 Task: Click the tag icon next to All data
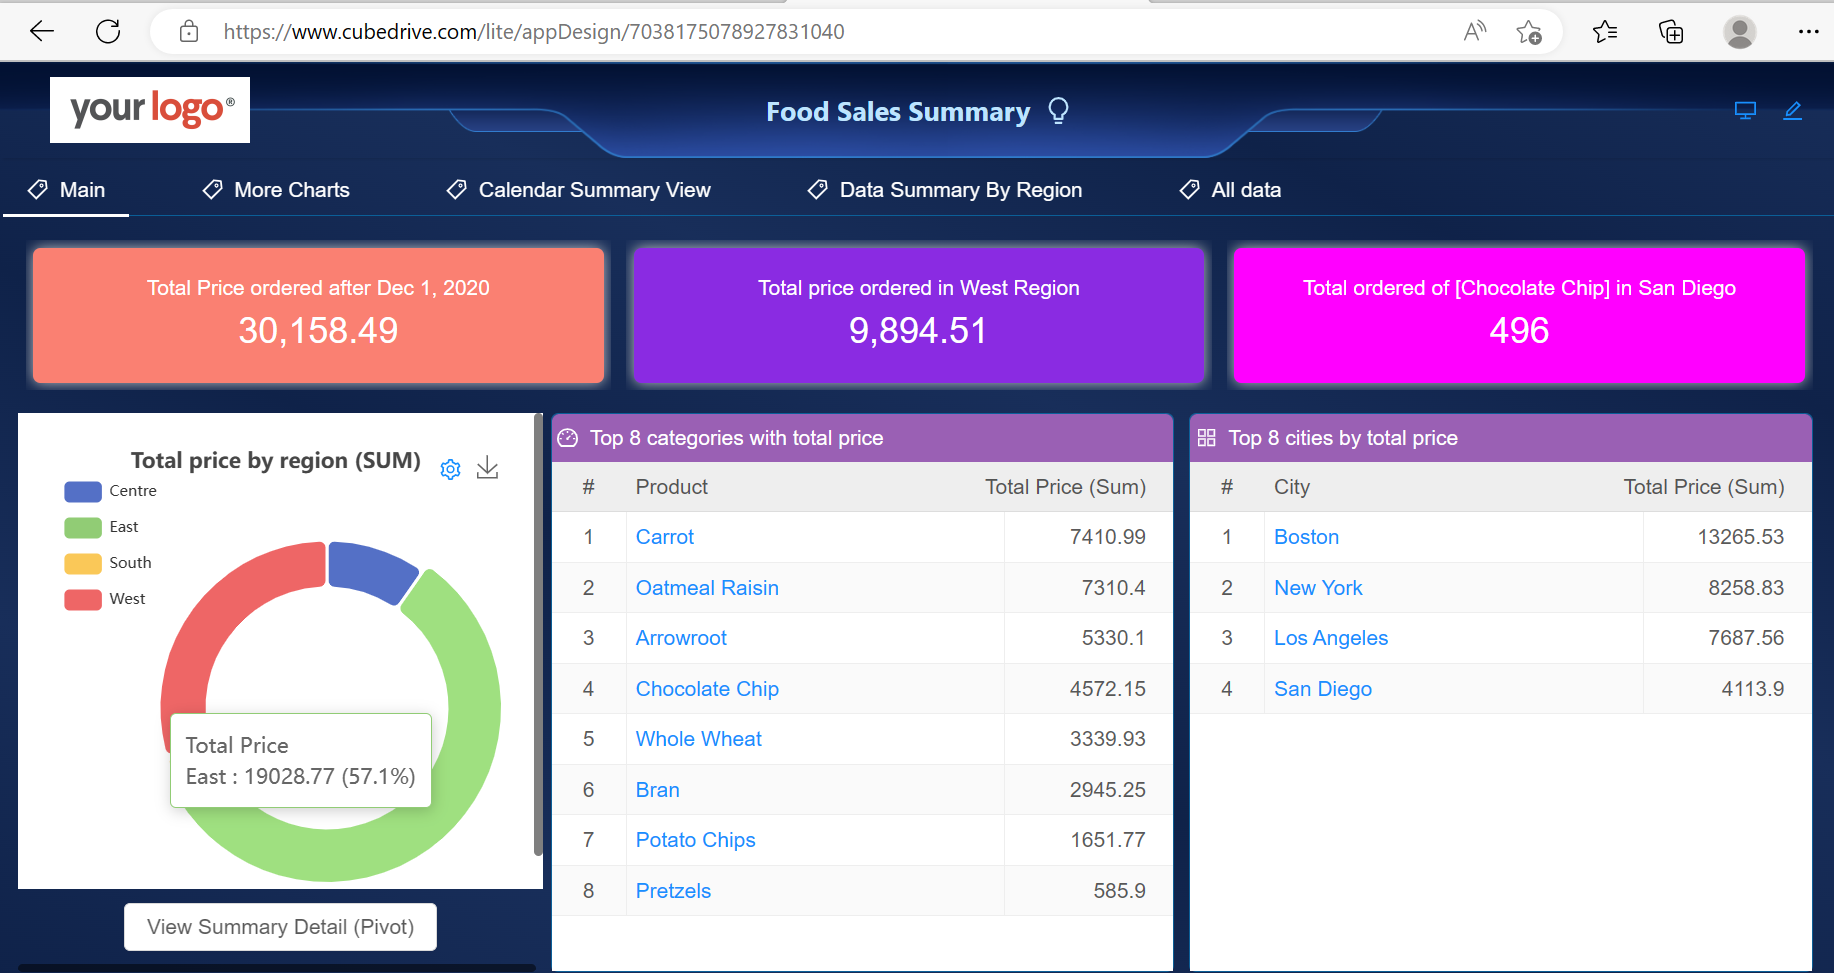1189,189
